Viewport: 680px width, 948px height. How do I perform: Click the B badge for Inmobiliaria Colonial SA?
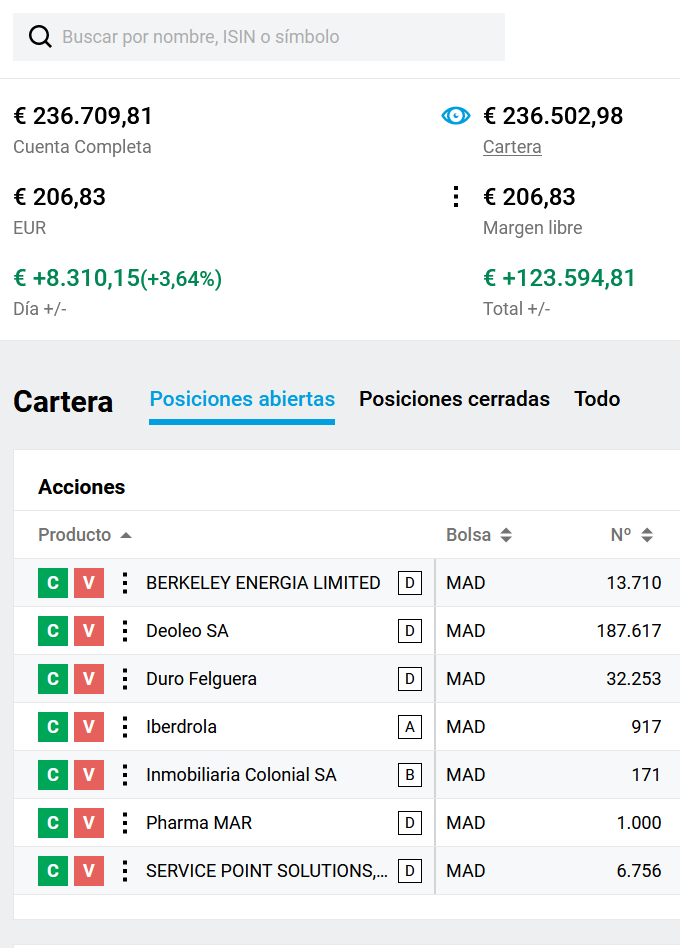point(409,775)
